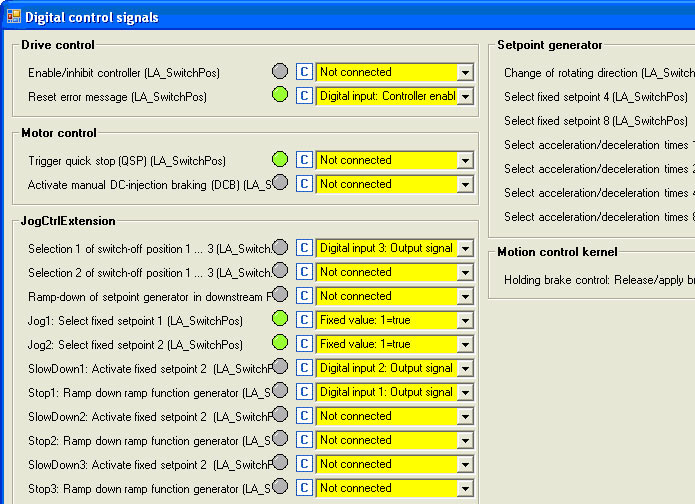
Task: Click green status indicator for Jog2 setpoint
Action: click(280, 344)
